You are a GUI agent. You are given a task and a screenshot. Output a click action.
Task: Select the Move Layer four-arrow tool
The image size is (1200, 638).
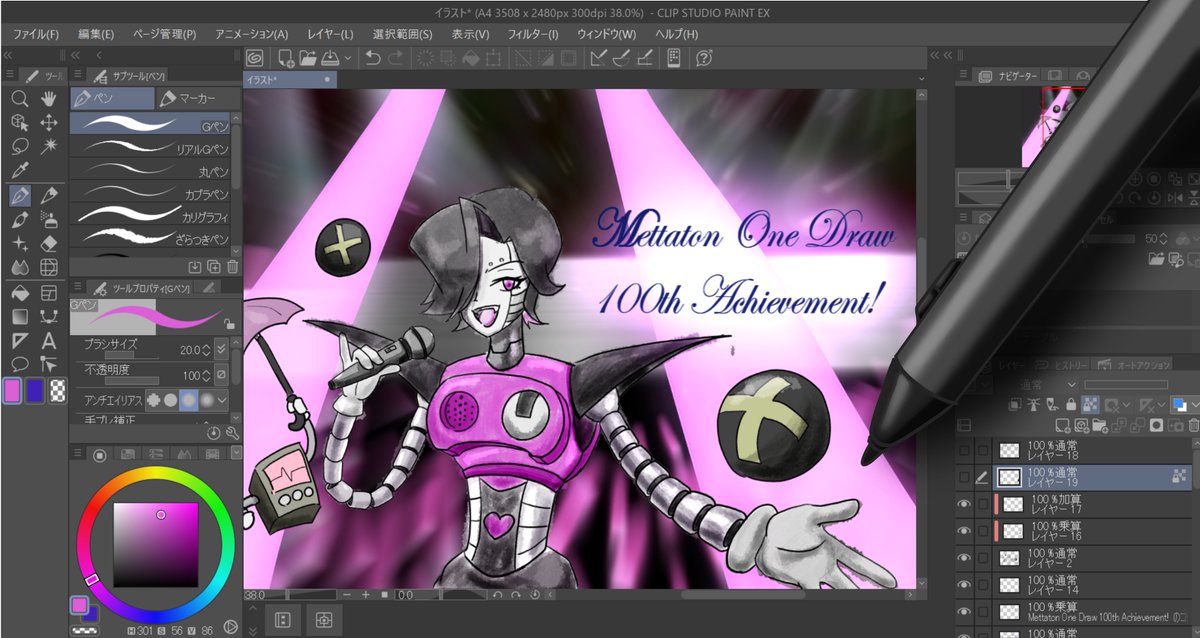pos(48,122)
